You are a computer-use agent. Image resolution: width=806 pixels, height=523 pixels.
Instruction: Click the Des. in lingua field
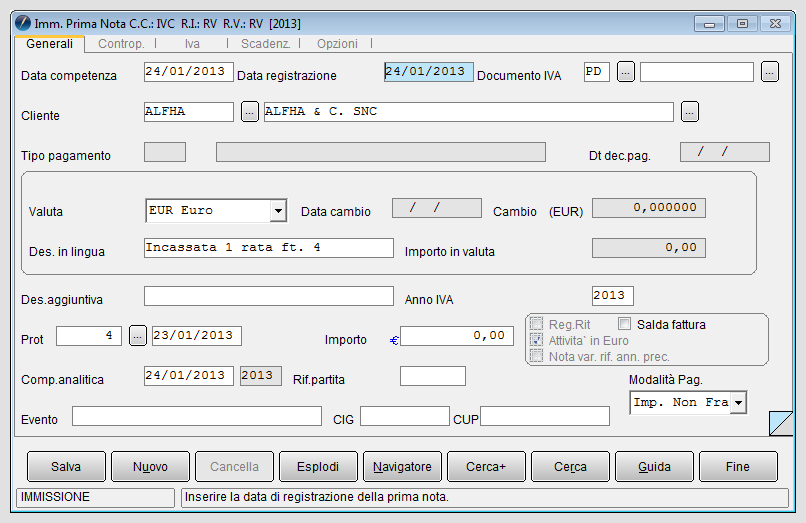pos(269,248)
